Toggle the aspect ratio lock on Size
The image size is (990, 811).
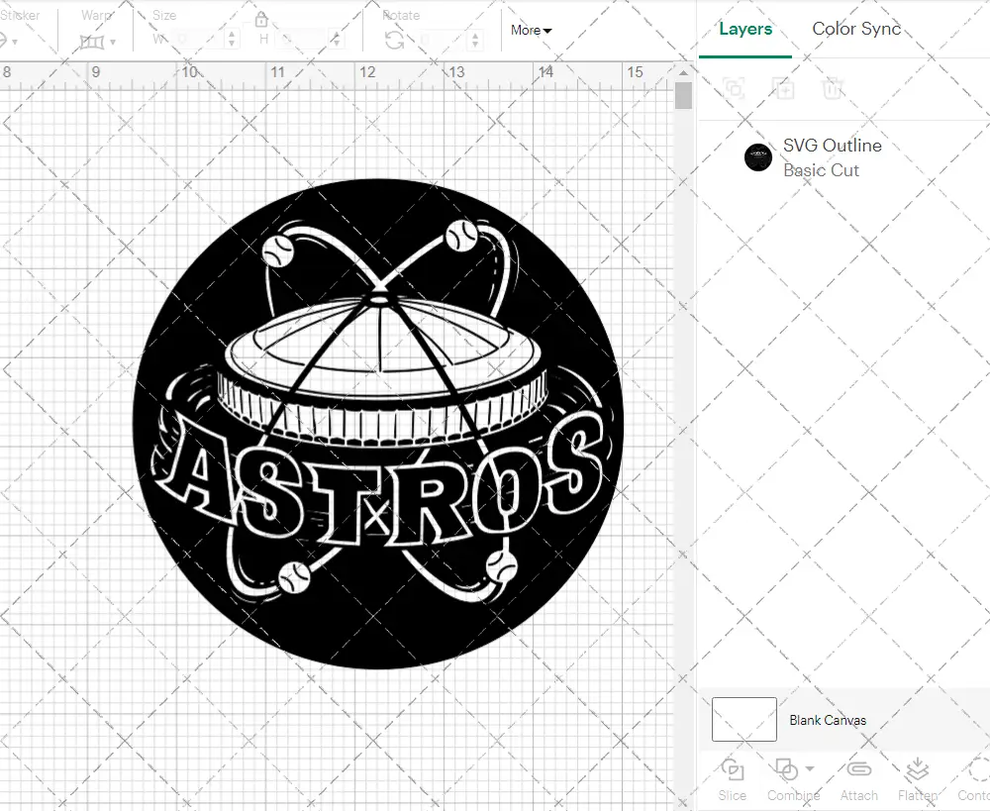[262, 19]
